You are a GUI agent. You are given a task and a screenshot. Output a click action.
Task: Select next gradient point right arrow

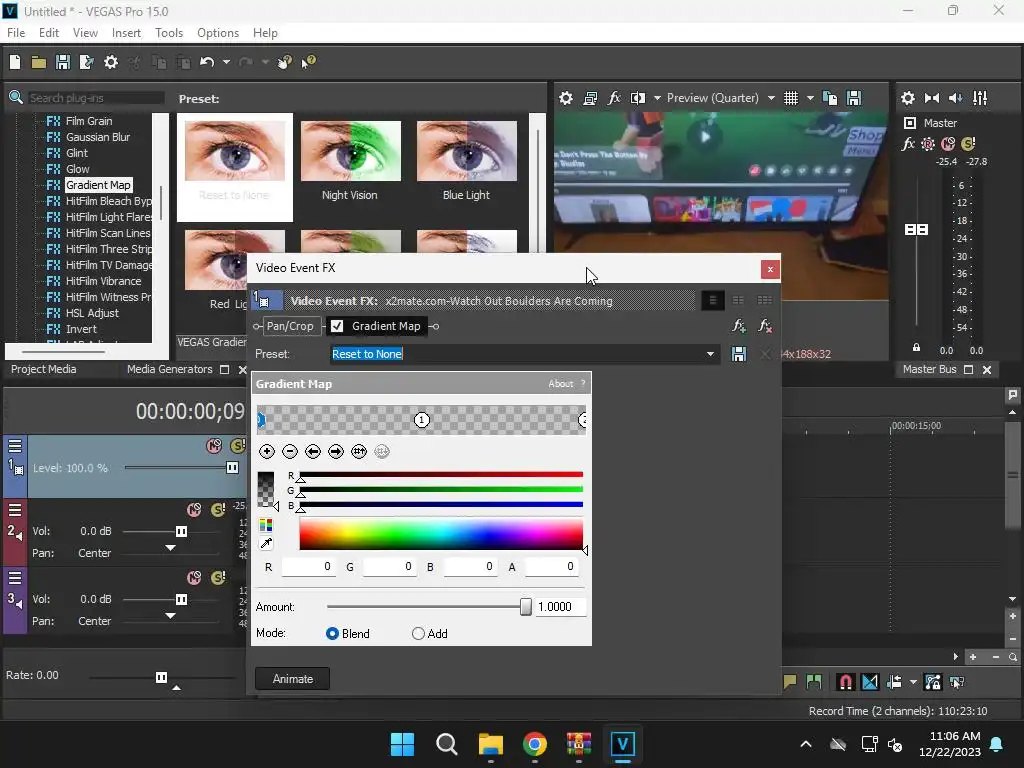[336, 451]
